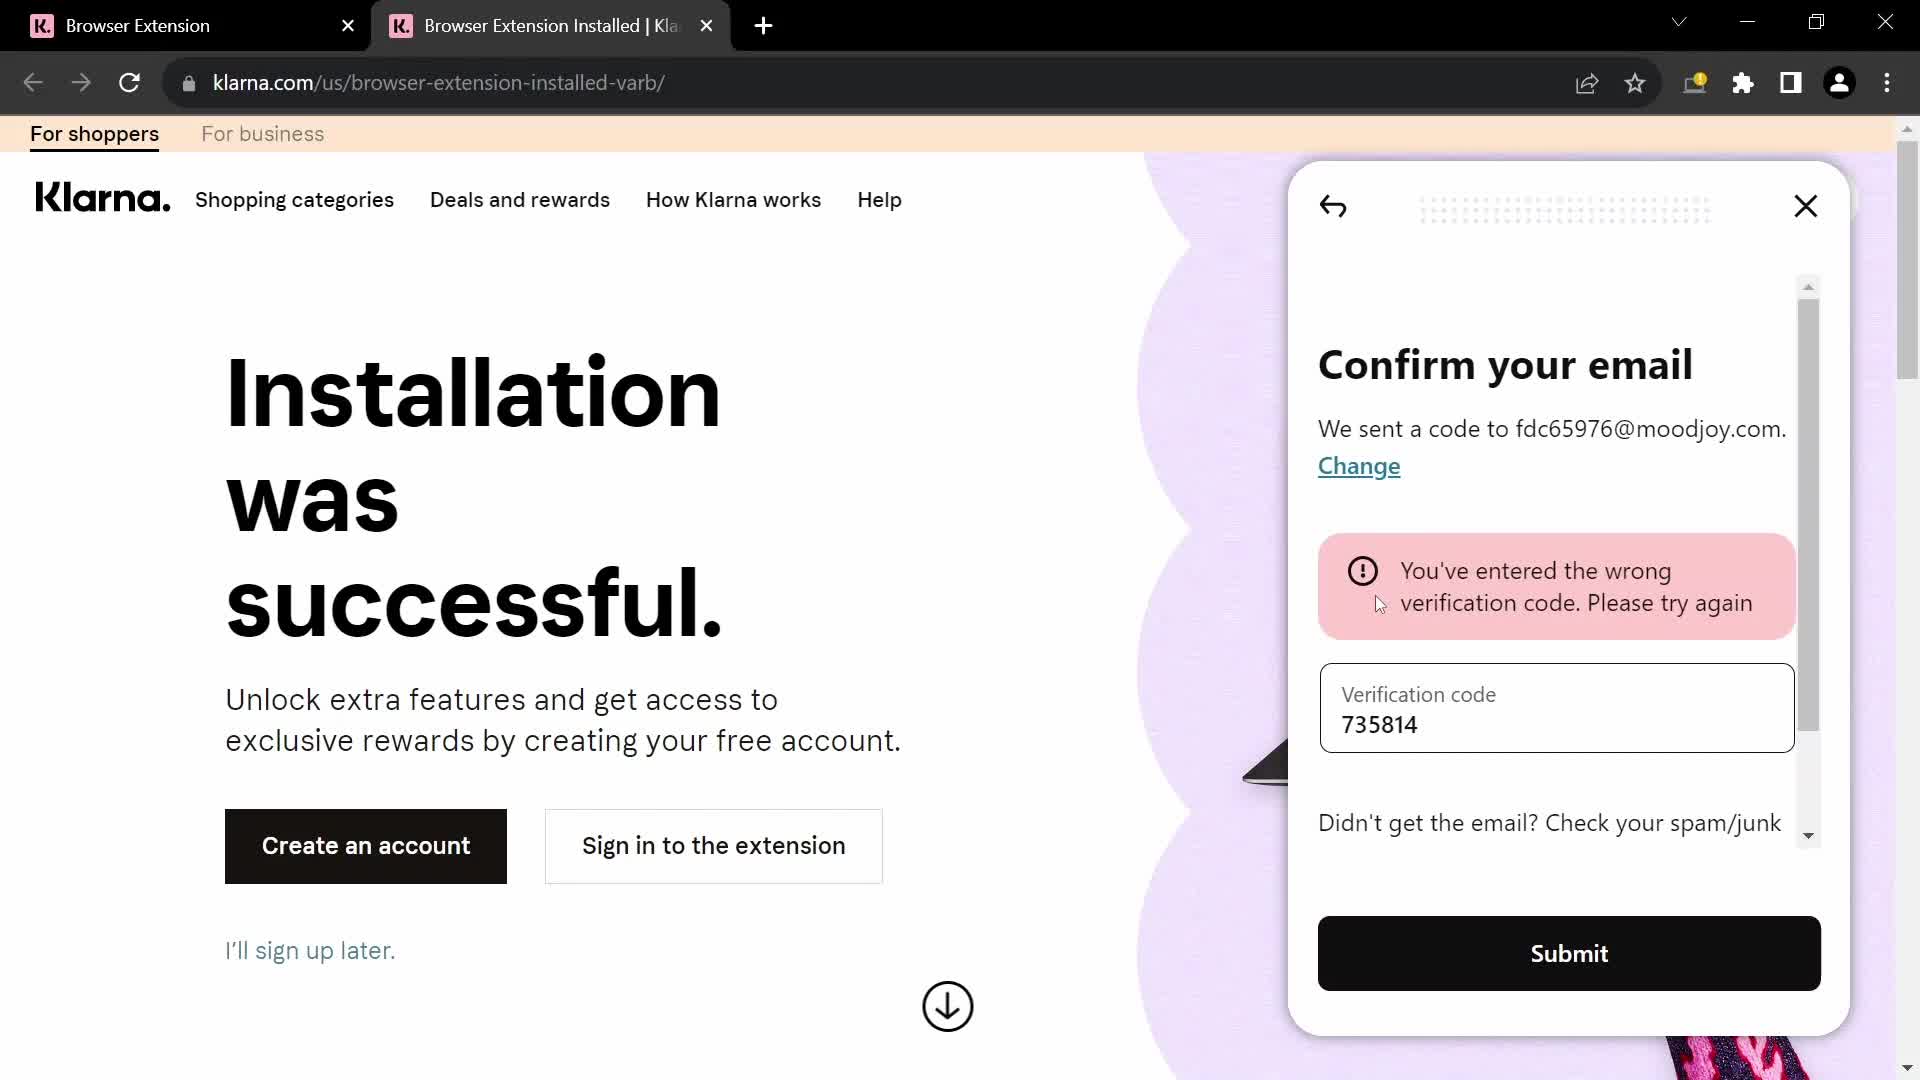The image size is (1920, 1080).
Task: Click the For shoppers tab
Action: [95, 133]
